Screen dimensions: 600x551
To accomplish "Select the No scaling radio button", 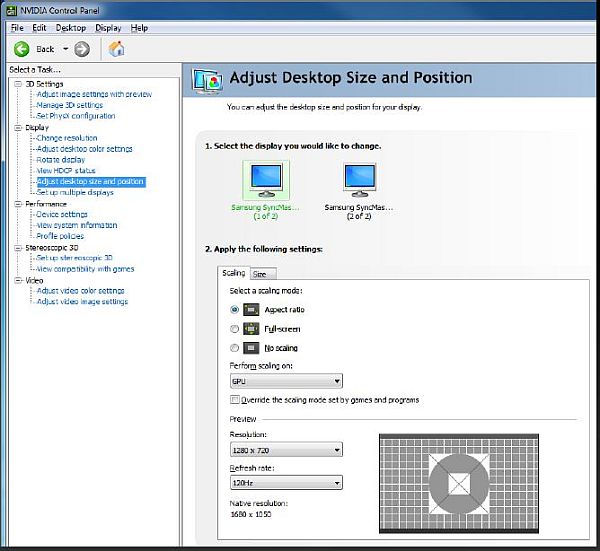I will (x=235, y=348).
